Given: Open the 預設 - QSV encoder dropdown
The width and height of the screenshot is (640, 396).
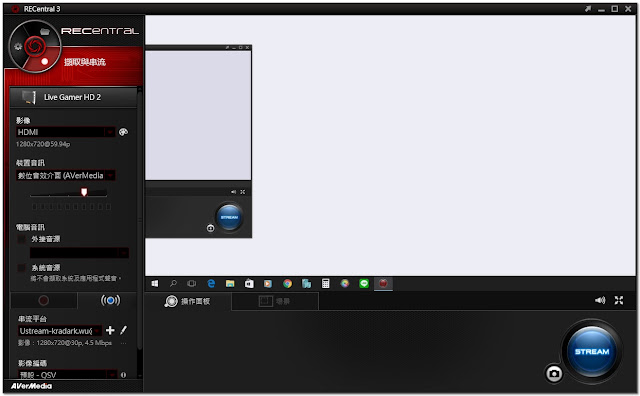Looking at the screenshot, I should (x=68, y=375).
